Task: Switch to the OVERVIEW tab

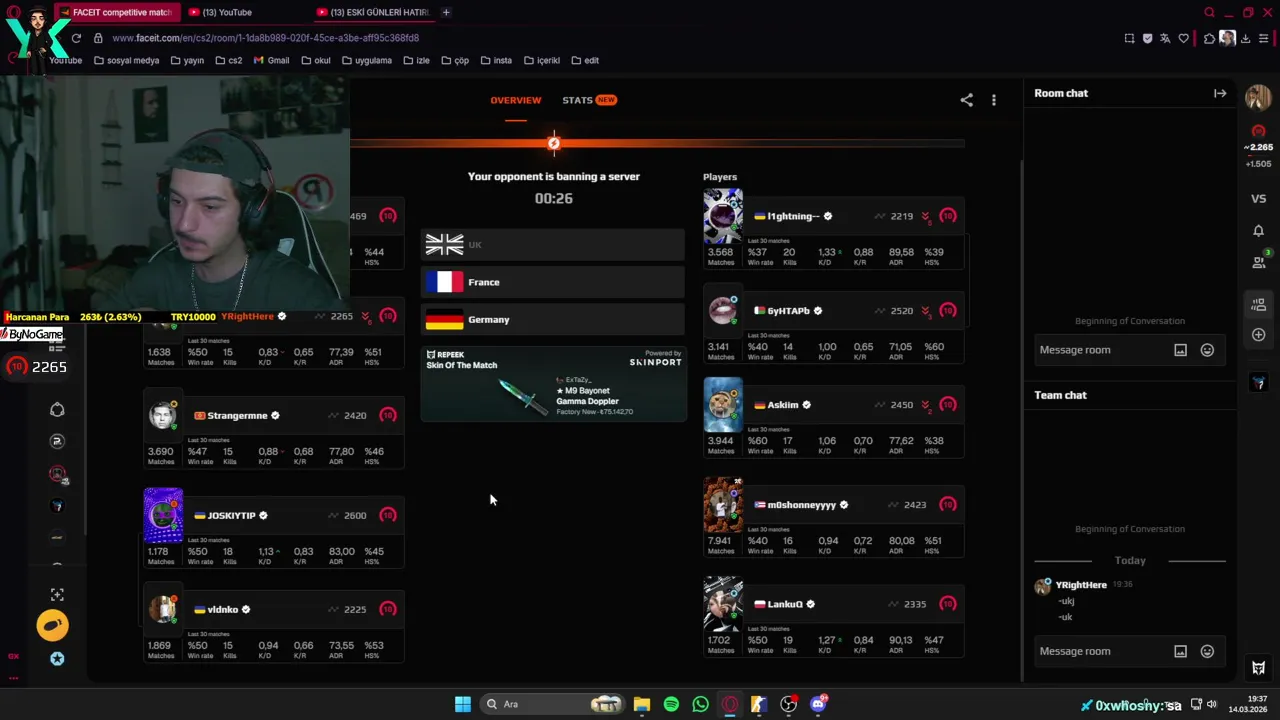Action: pyautogui.click(x=516, y=100)
